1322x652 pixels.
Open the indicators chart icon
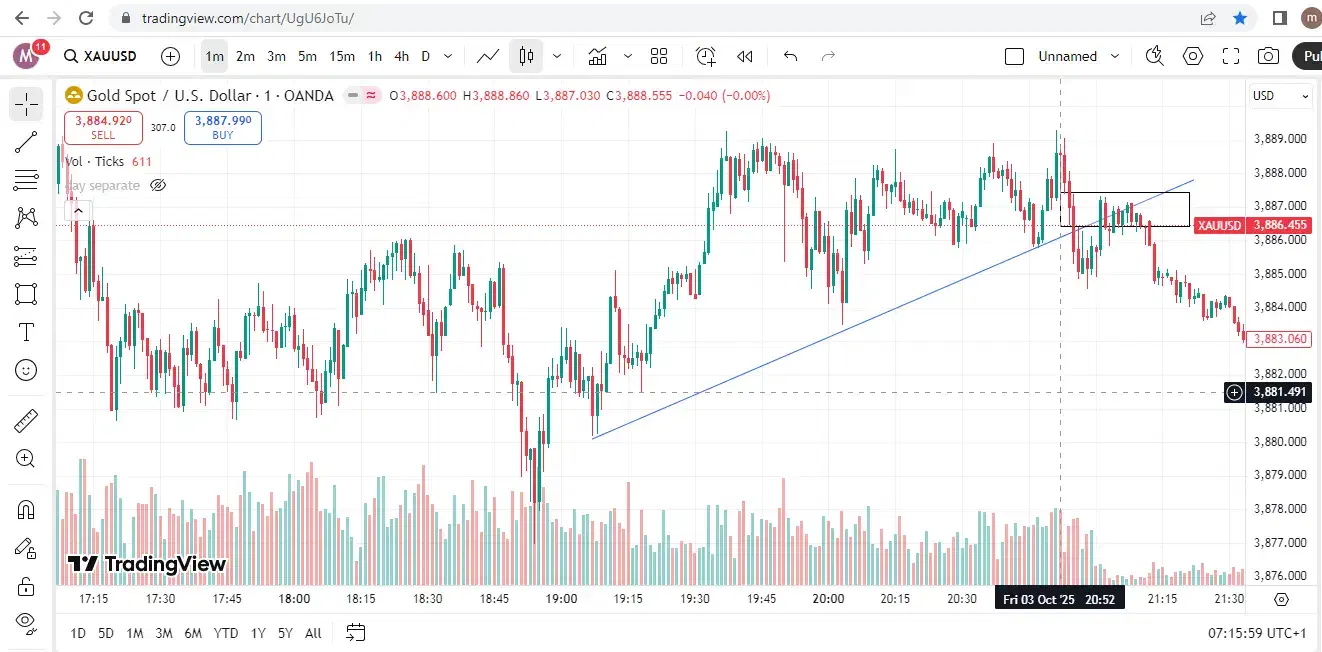pyautogui.click(x=598, y=56)
